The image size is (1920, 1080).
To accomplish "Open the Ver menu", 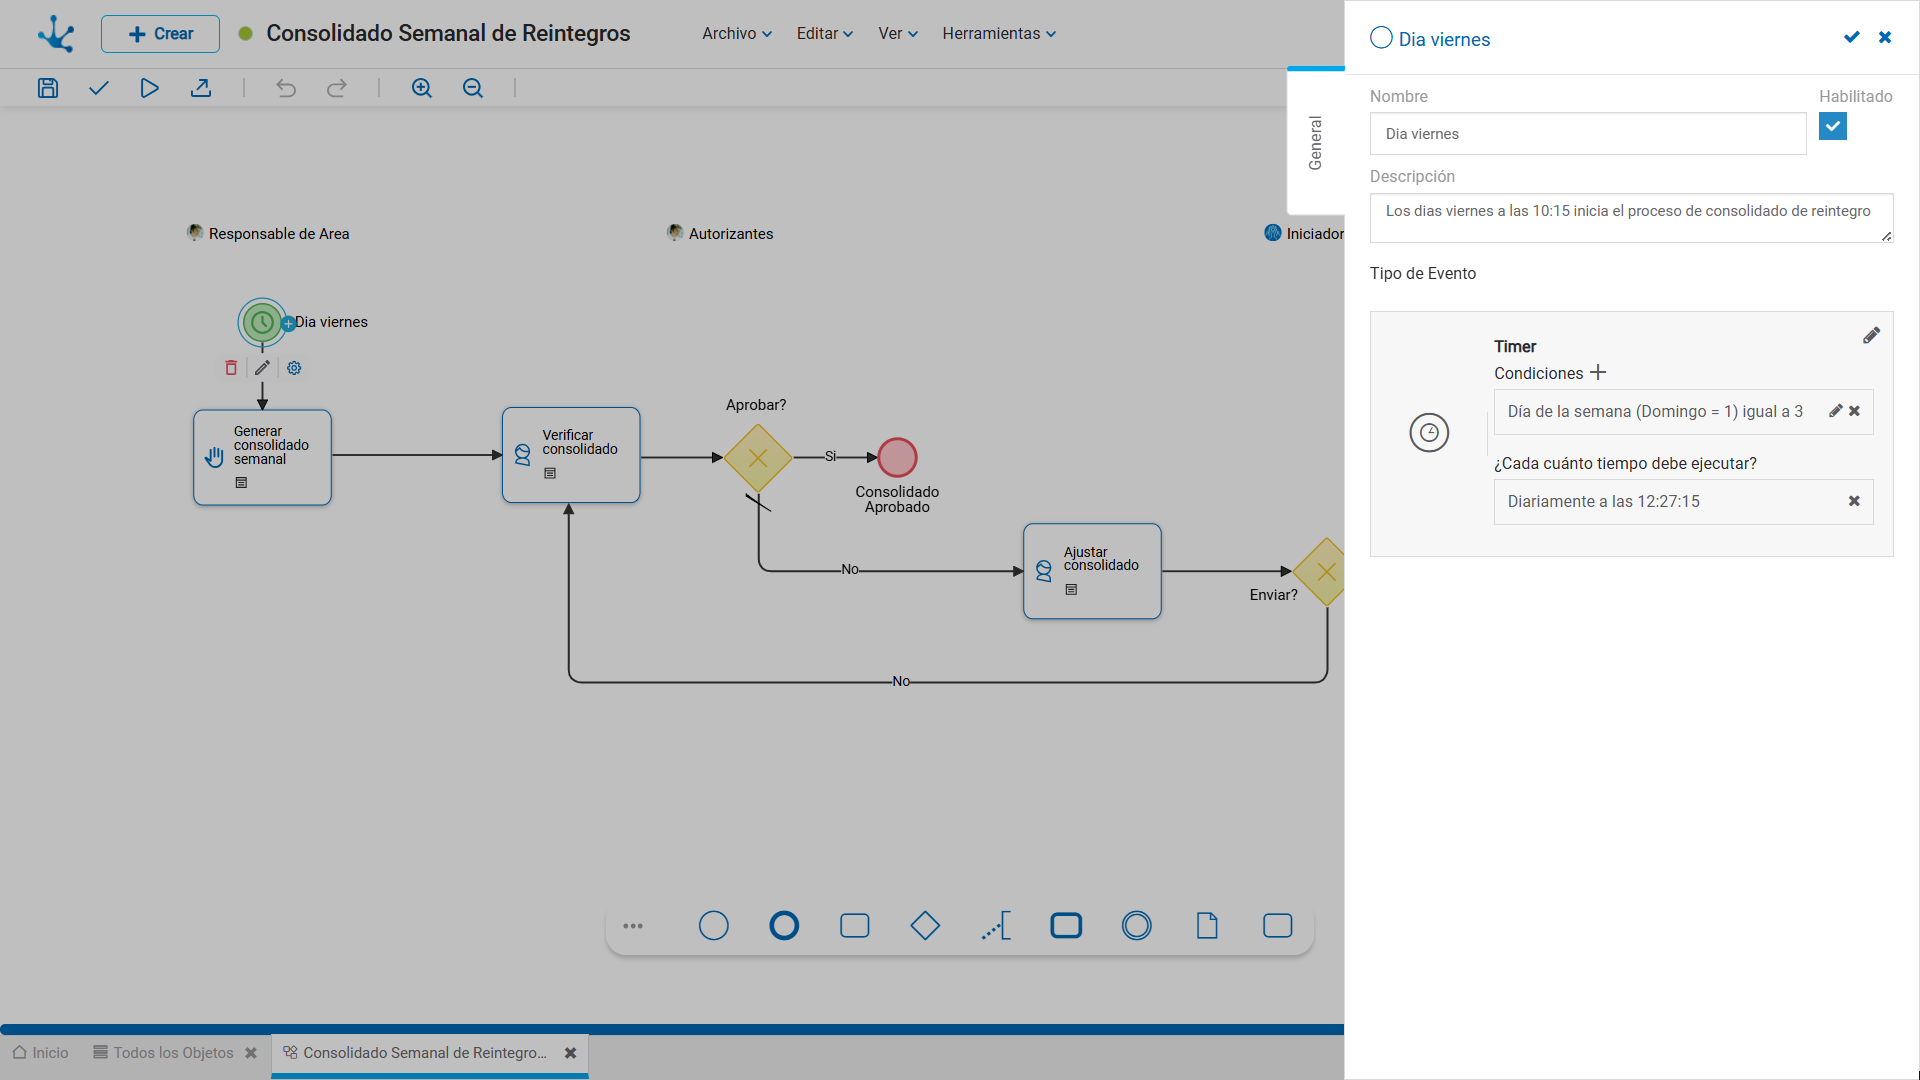I will click(x=898, y=33).
